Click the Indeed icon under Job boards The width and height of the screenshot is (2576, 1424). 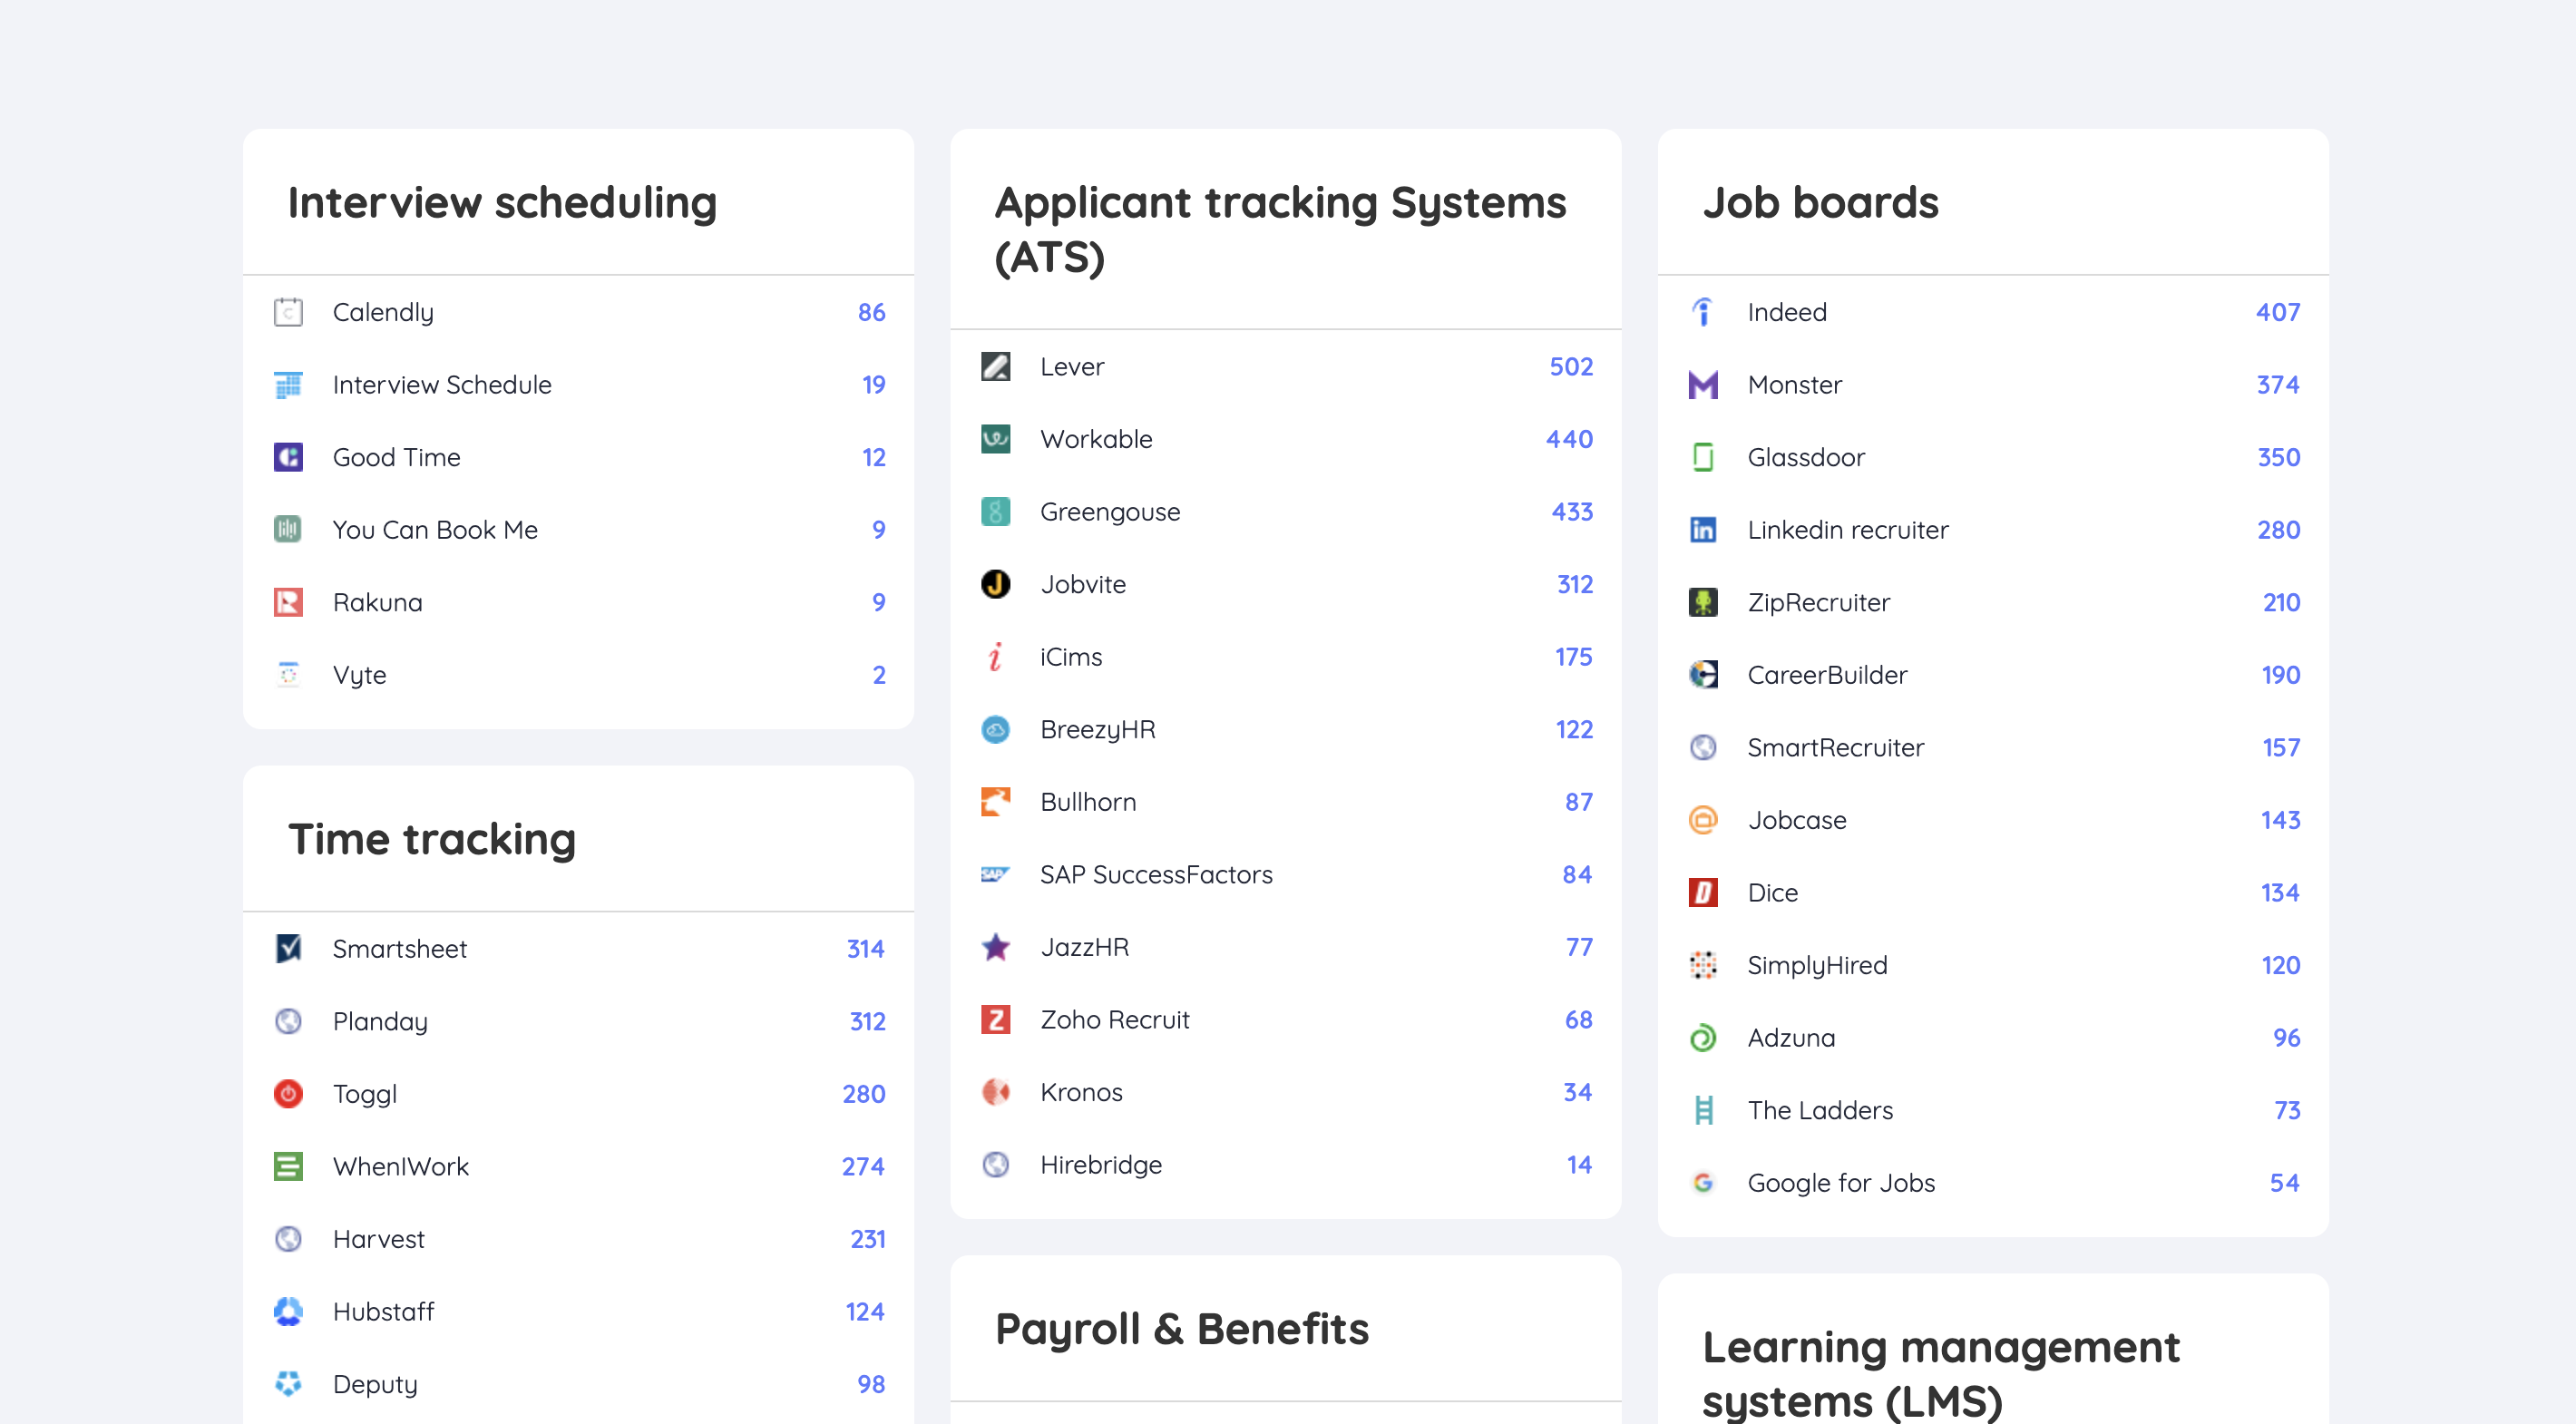point(1703,311)
